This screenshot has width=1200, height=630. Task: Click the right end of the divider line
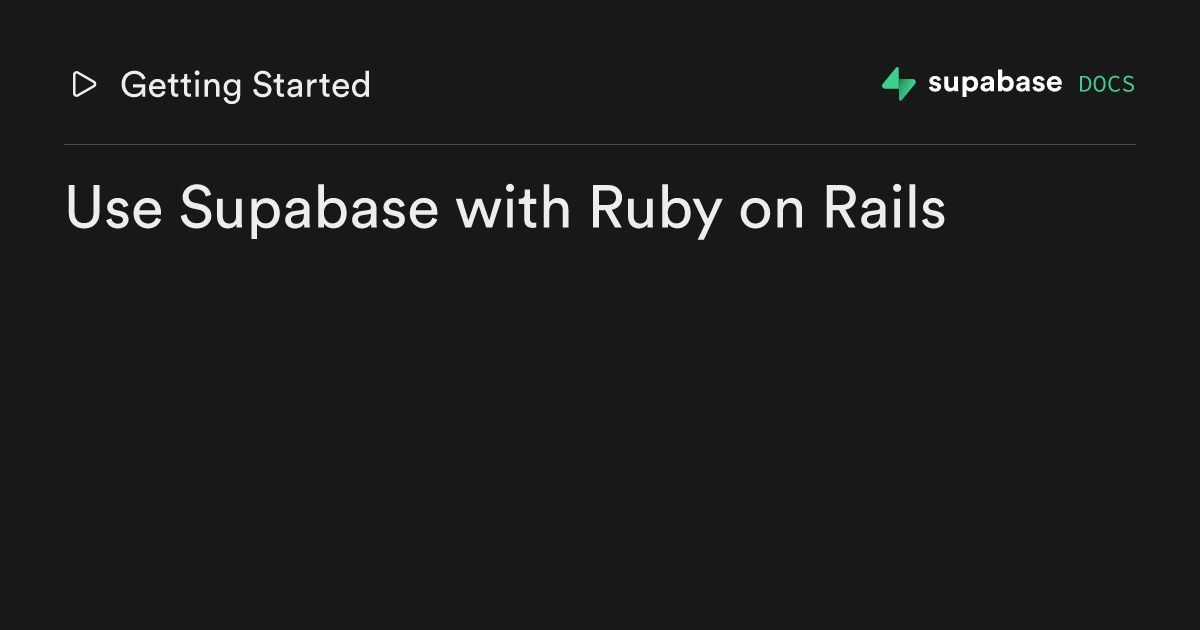tap(1132, 145)
